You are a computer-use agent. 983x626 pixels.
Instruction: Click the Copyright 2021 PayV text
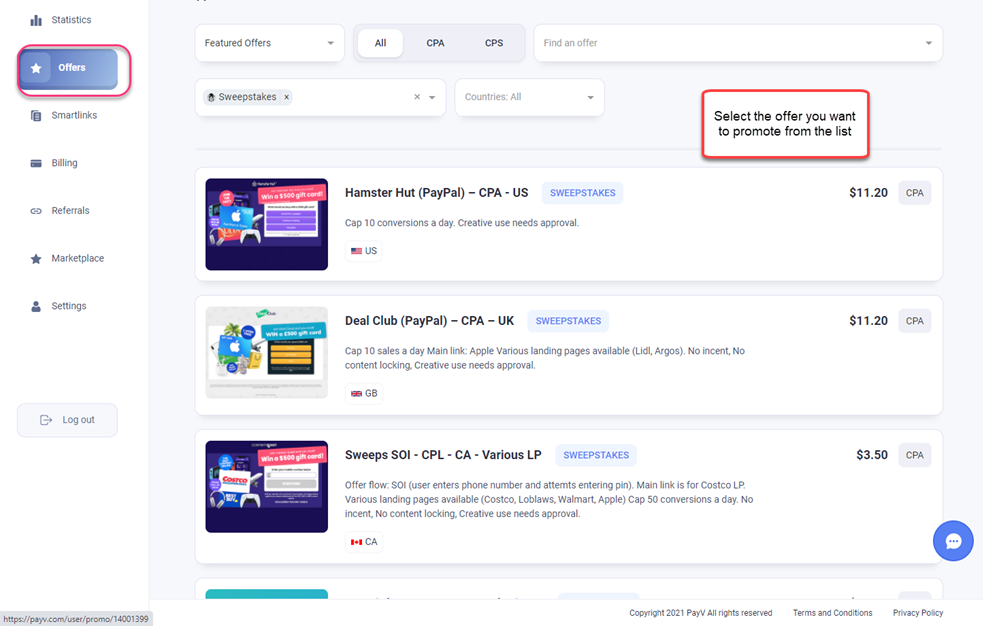pyautogui.click(x=701, y=613)
